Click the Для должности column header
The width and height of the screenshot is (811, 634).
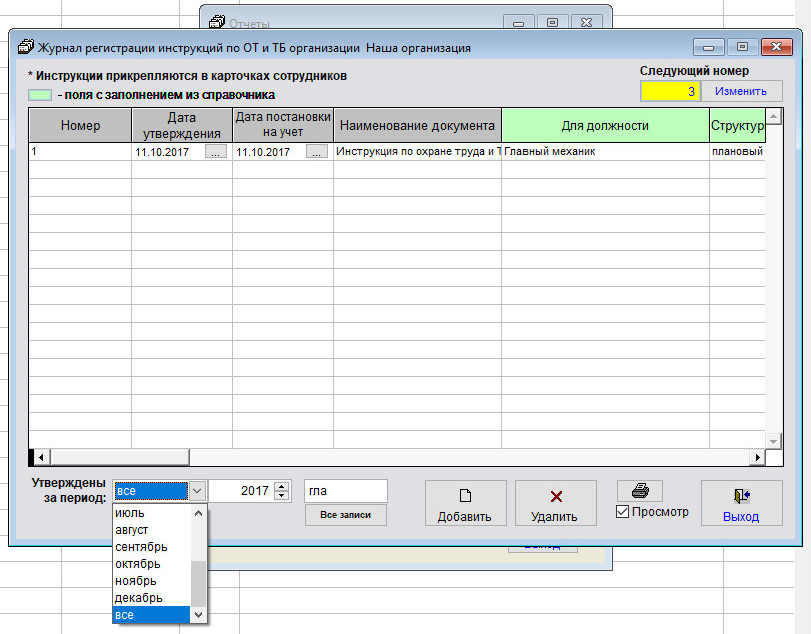coord(604,126)
